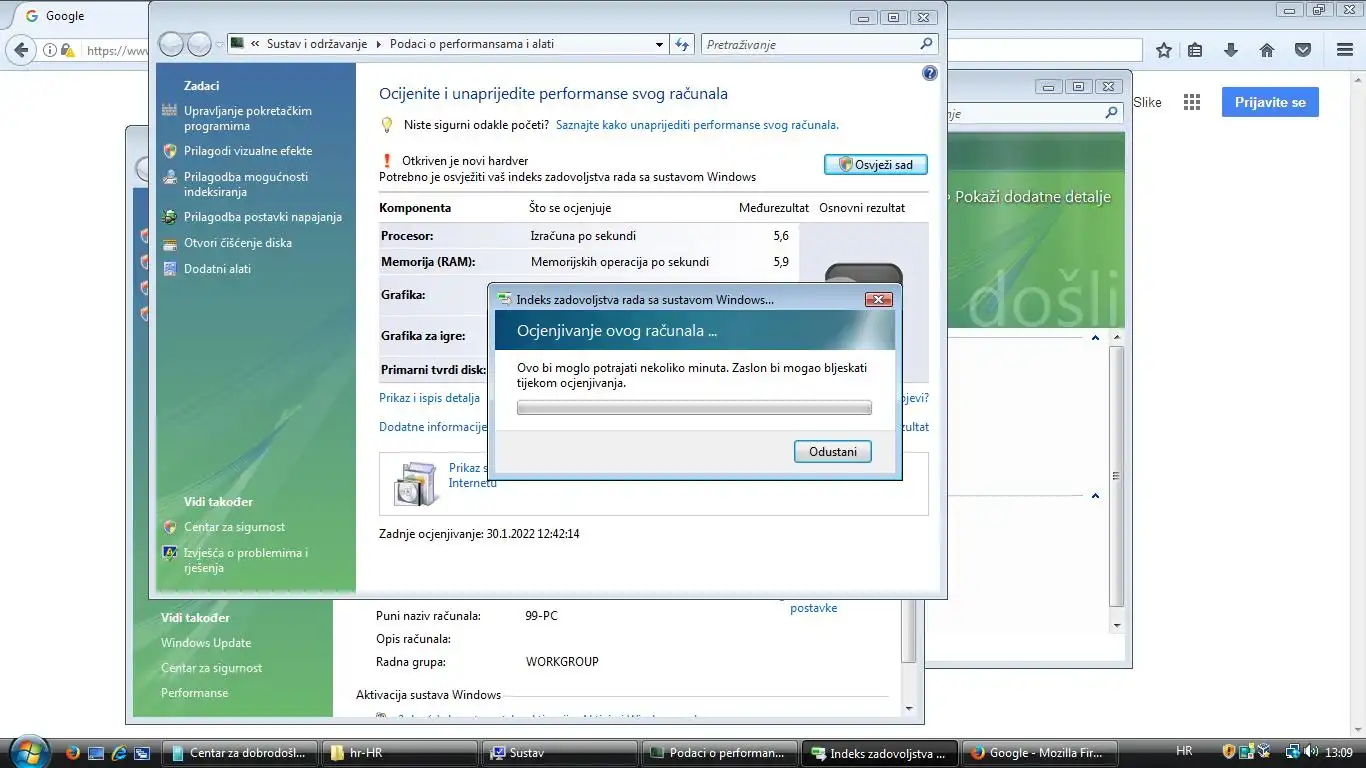Click the Switch Between Windows Quick Launch icon
1366x768 pixels.
[x=142, y=753]
